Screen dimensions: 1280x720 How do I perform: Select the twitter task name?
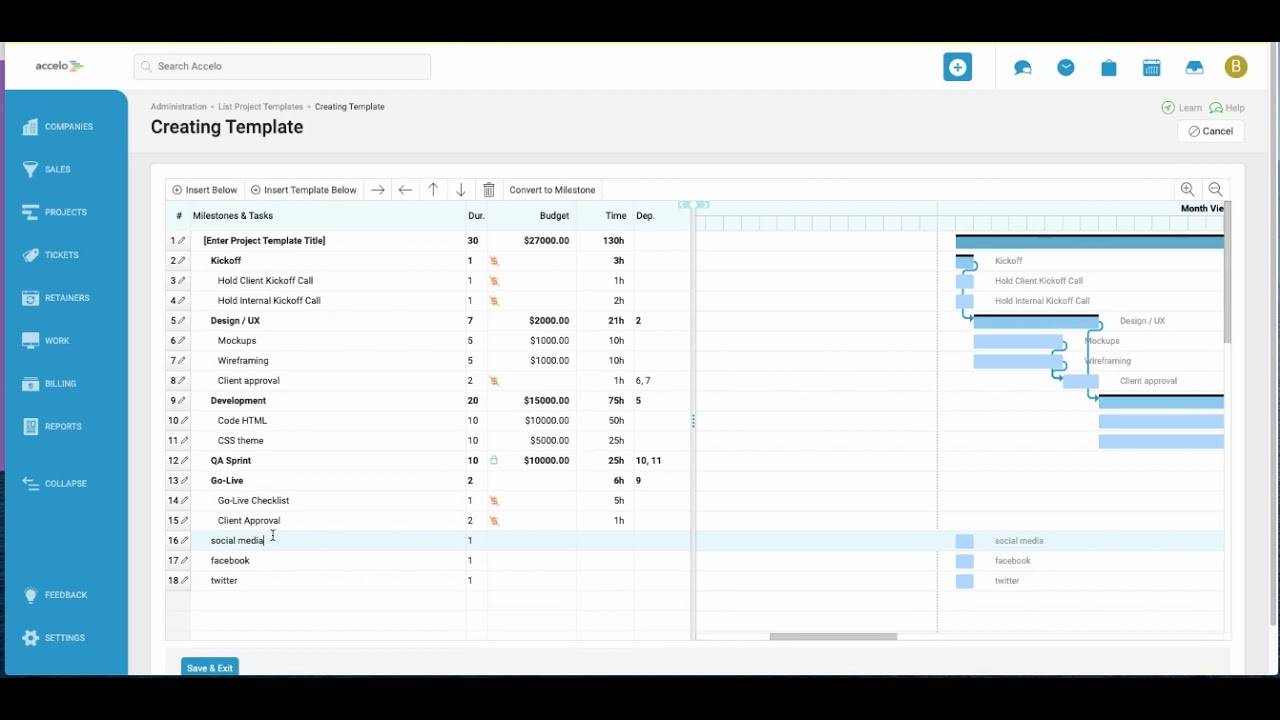click(224, 581)
